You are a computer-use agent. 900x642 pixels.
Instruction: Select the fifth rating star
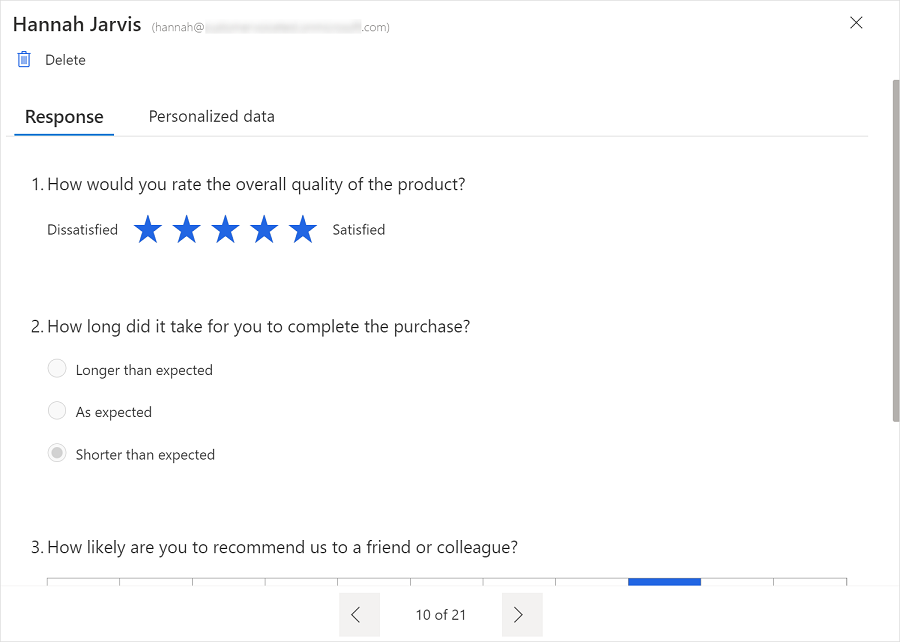click(303, 229)
